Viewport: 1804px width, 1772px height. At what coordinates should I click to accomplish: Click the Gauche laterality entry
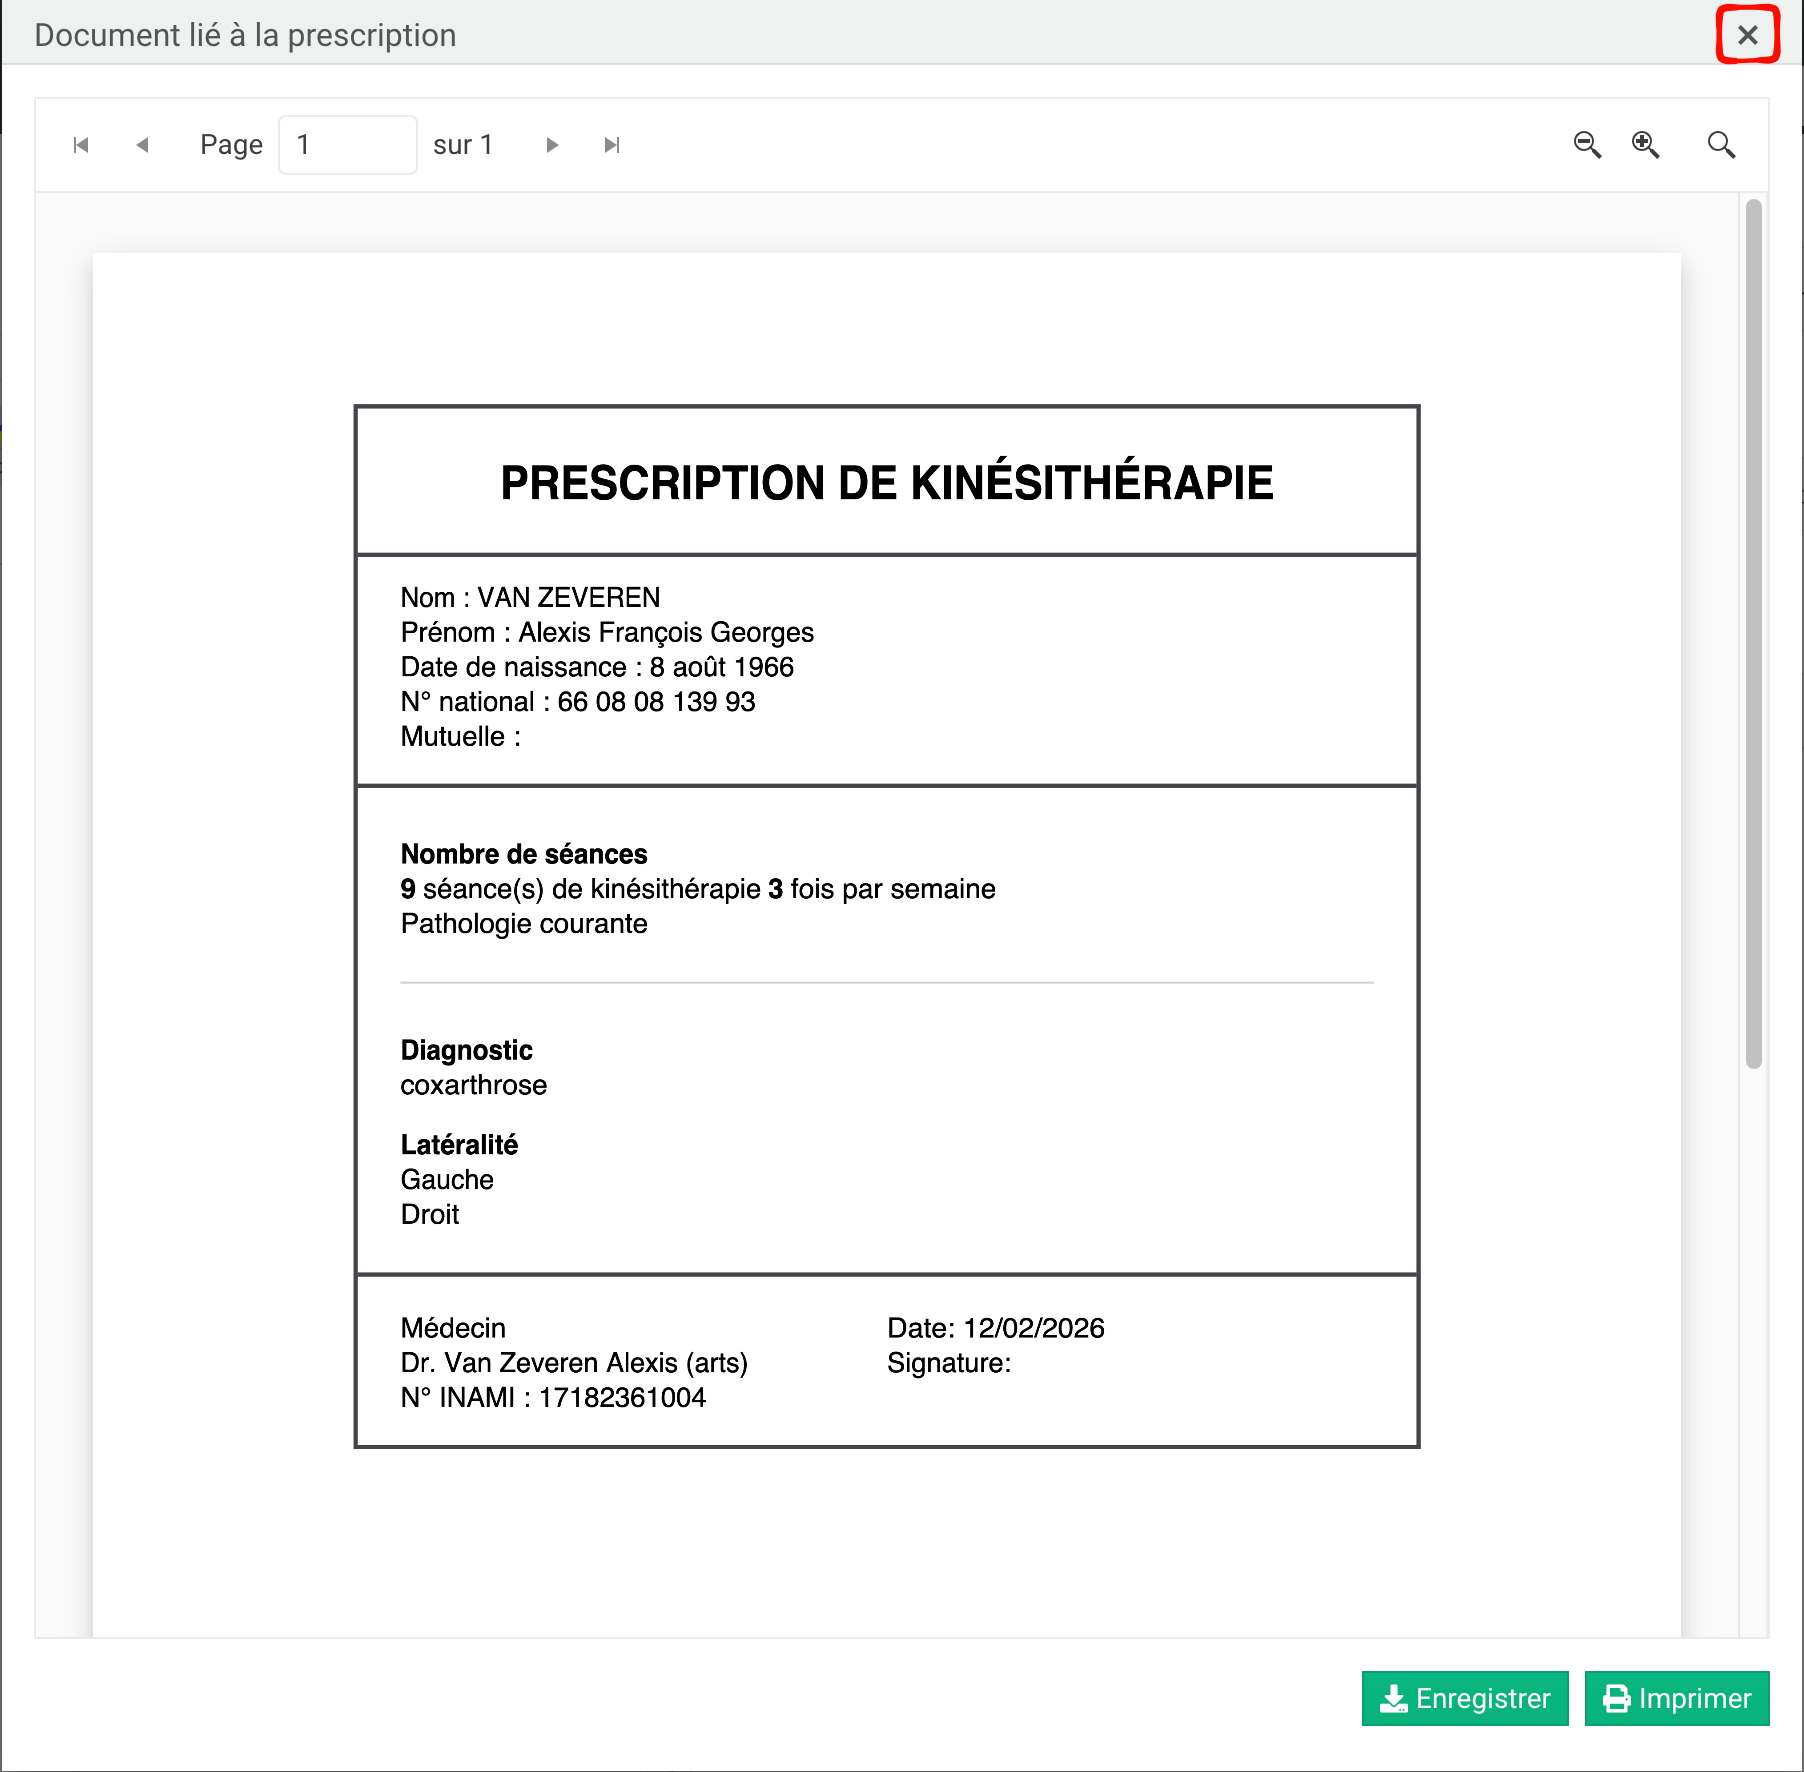pos(447,1180)
